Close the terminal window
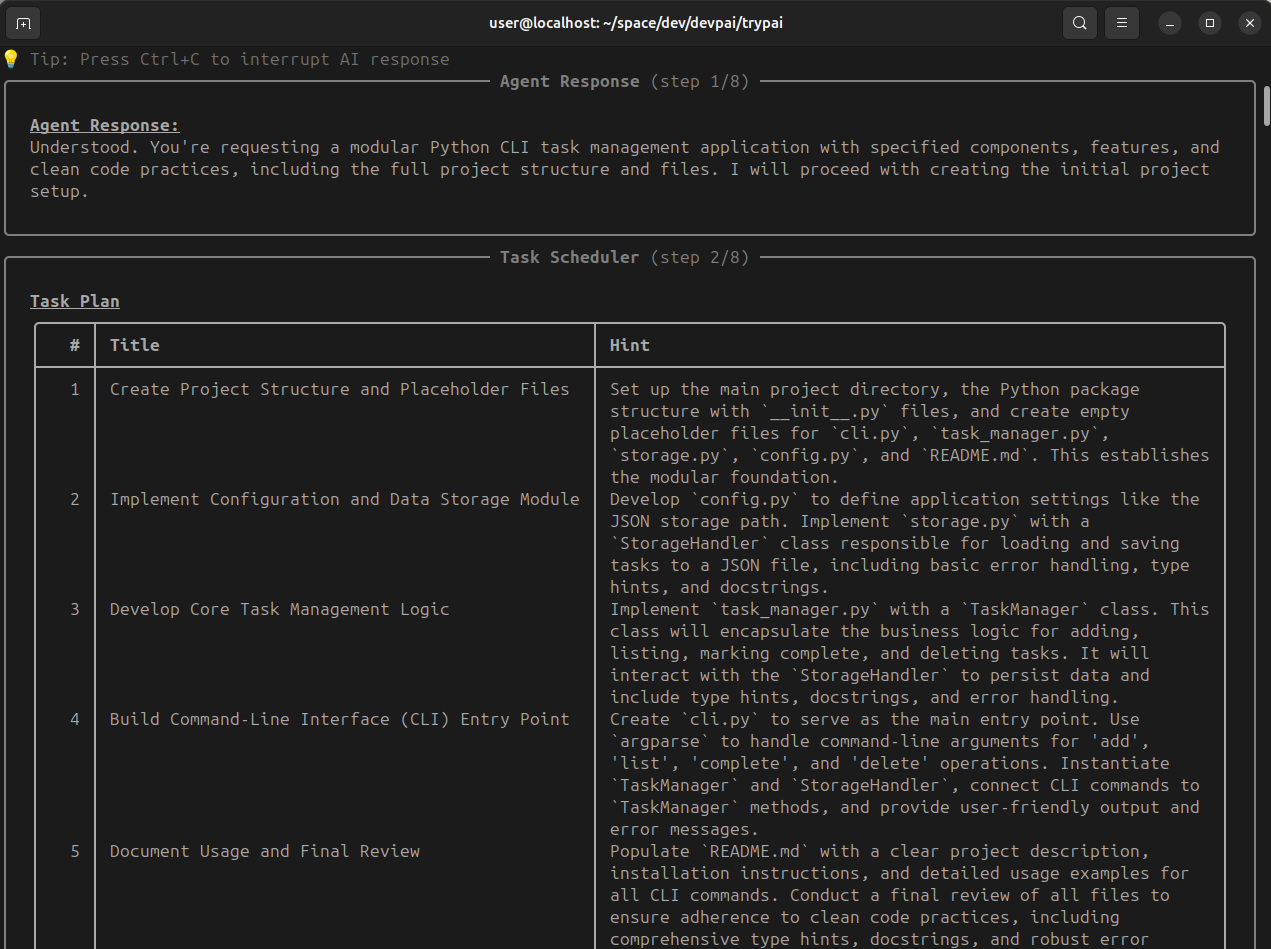 pyautogui.click(x=1249, y=23)
